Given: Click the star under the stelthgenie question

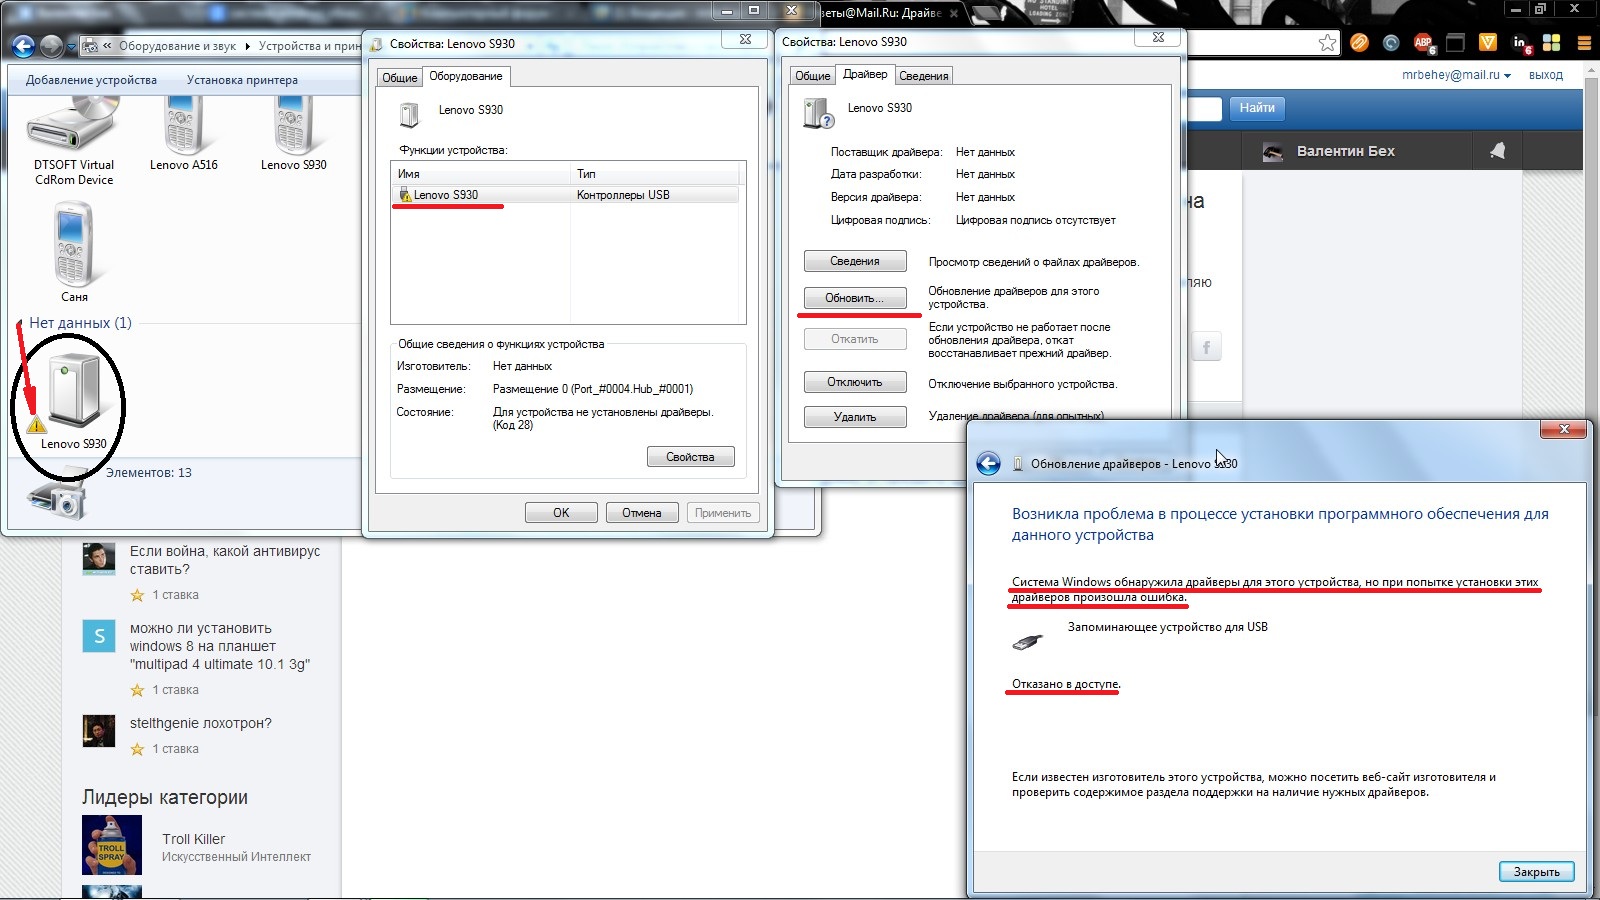Looking at the screenshot, I should pos(137,749).
